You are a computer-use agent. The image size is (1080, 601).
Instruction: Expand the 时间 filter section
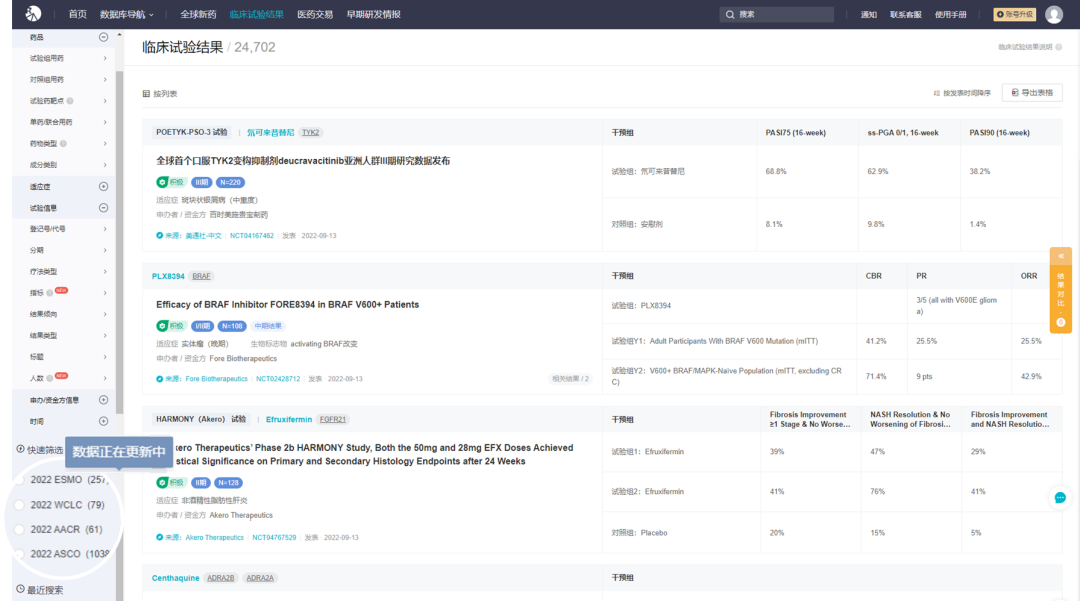click(x=103, y=421)
